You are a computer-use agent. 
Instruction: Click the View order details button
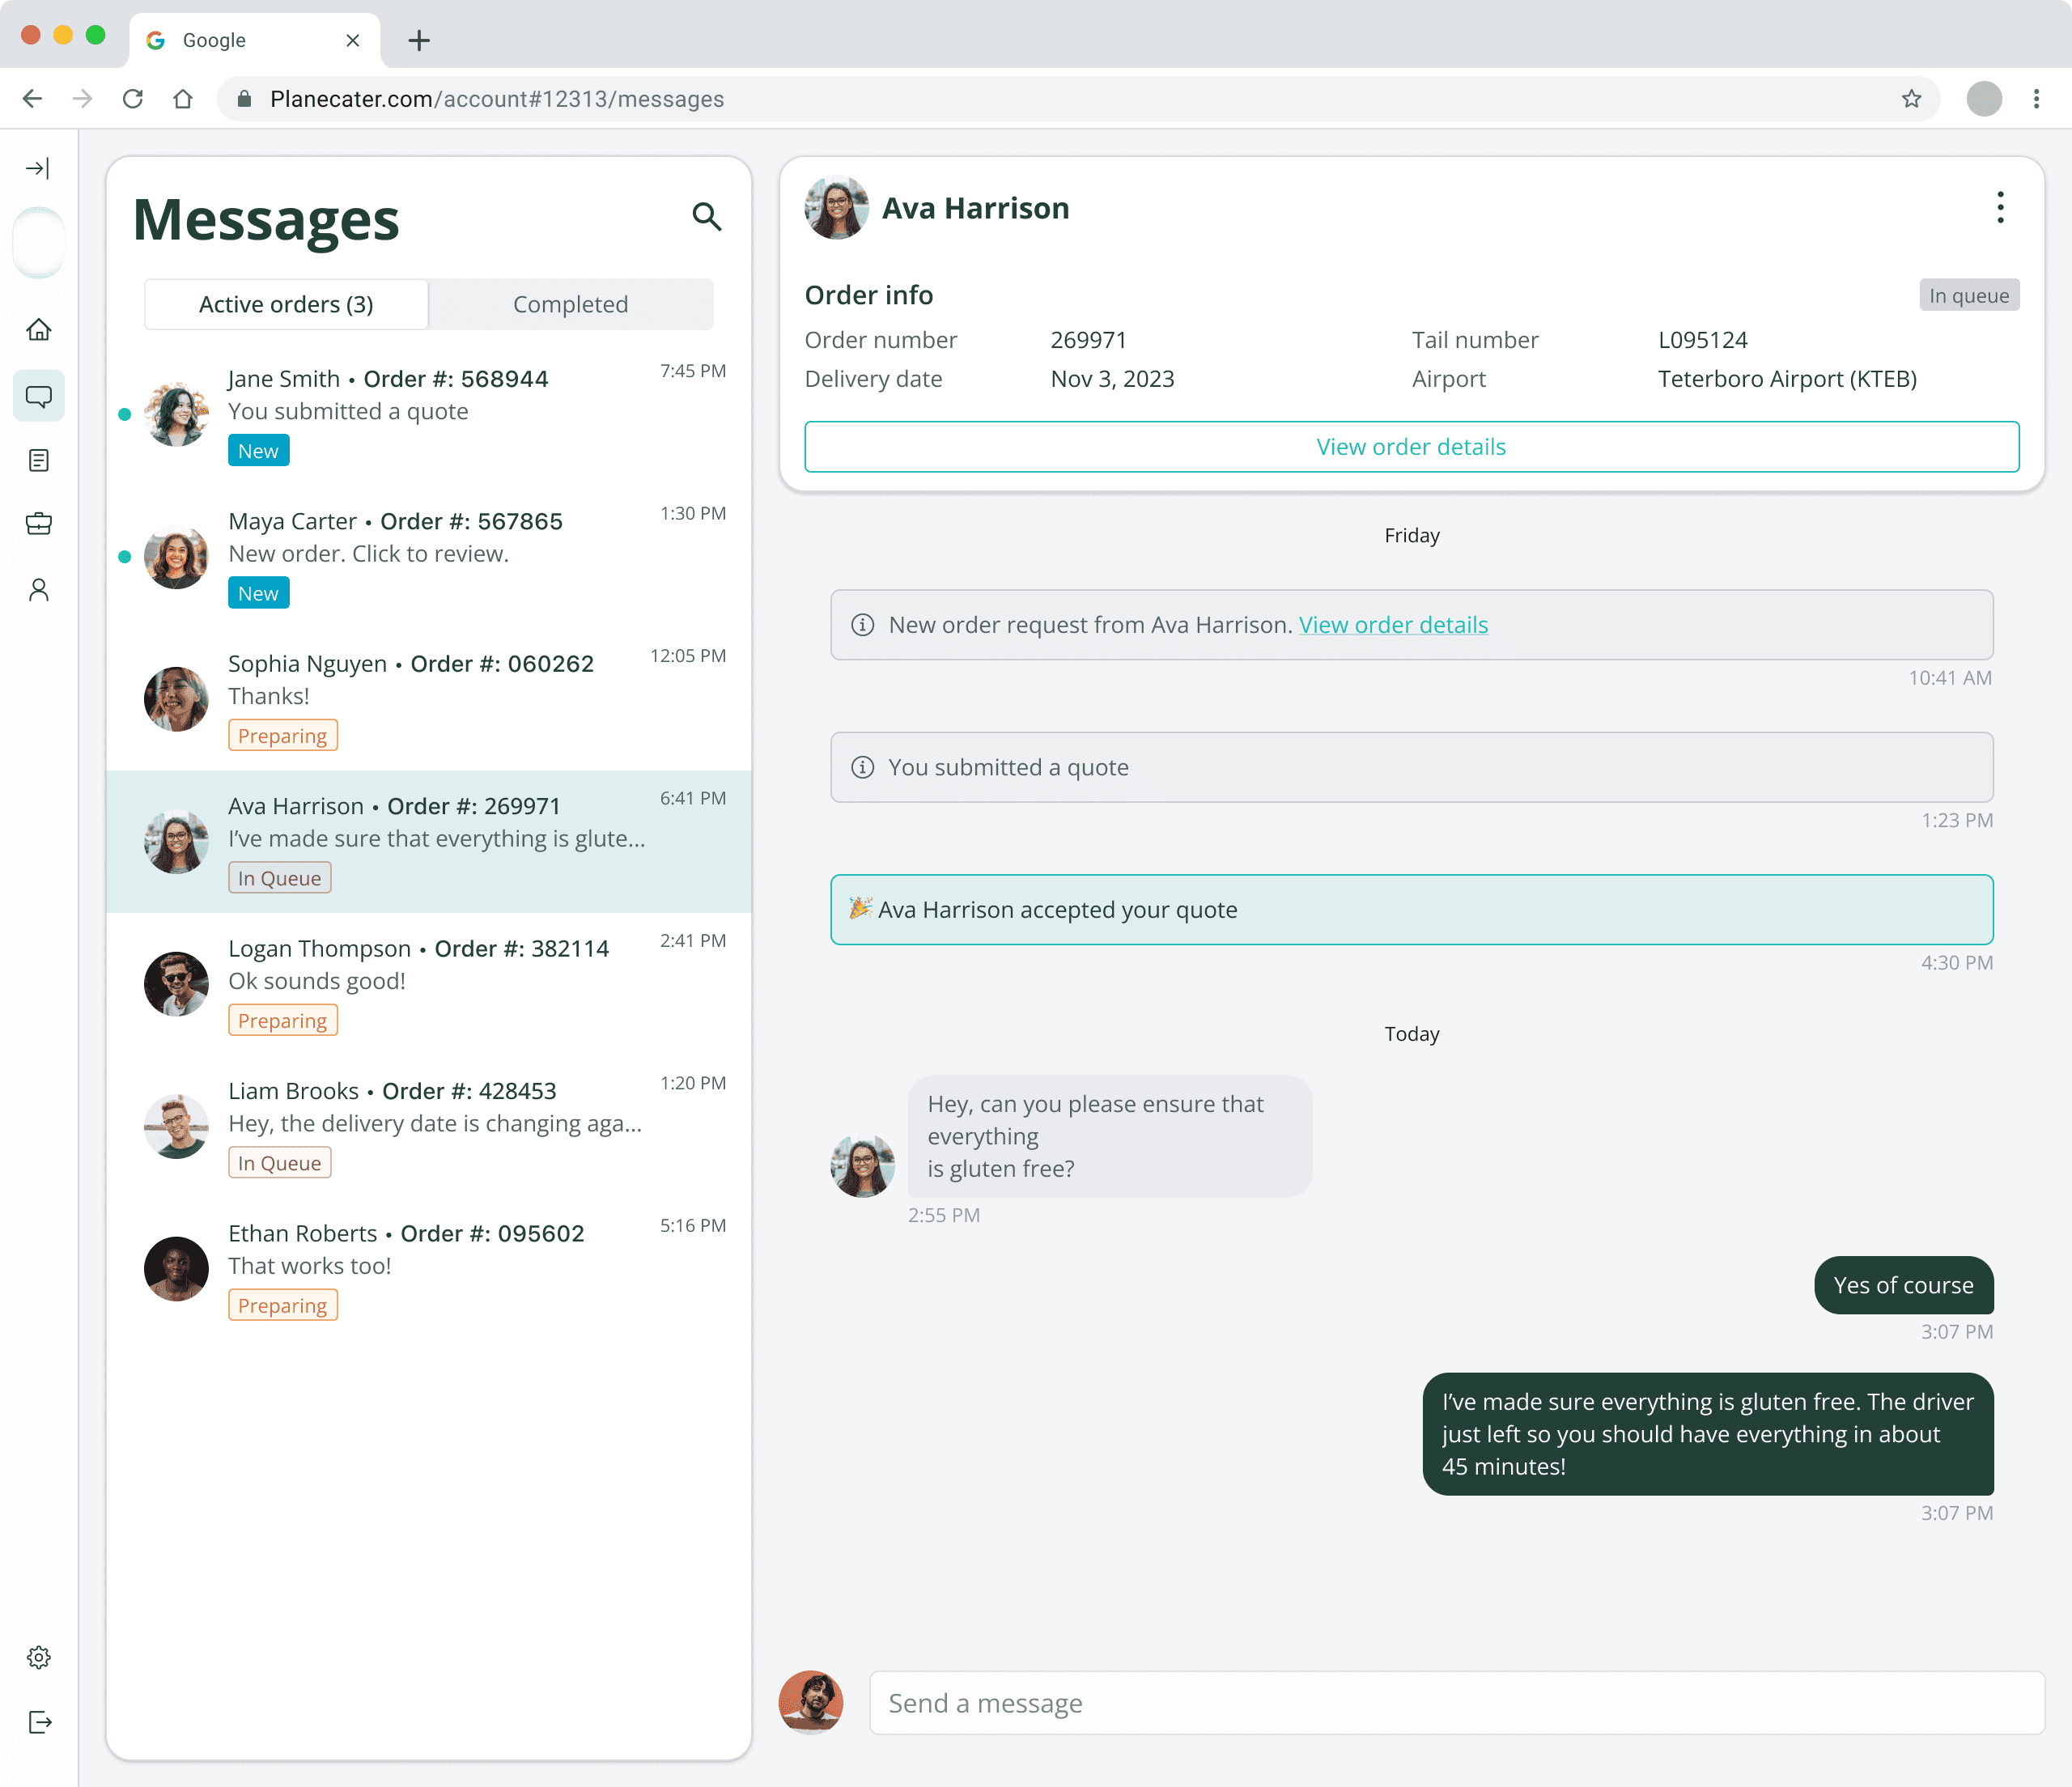coord(1411,447)
